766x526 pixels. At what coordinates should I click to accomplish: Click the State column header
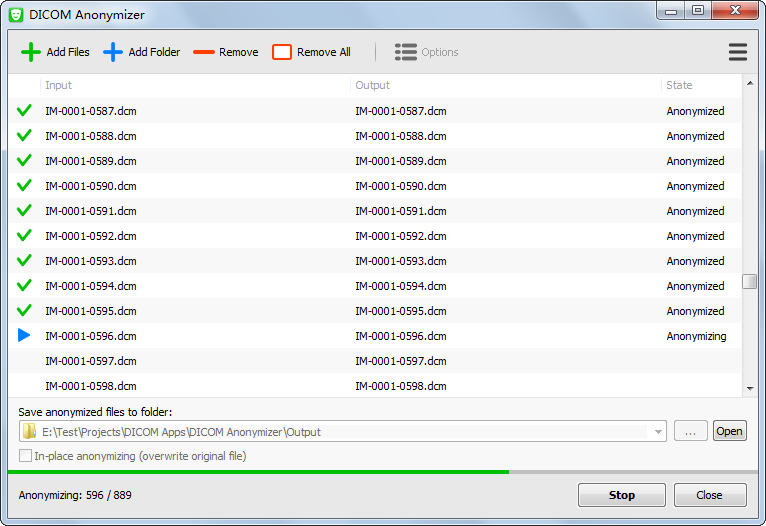tap(700, 86)
